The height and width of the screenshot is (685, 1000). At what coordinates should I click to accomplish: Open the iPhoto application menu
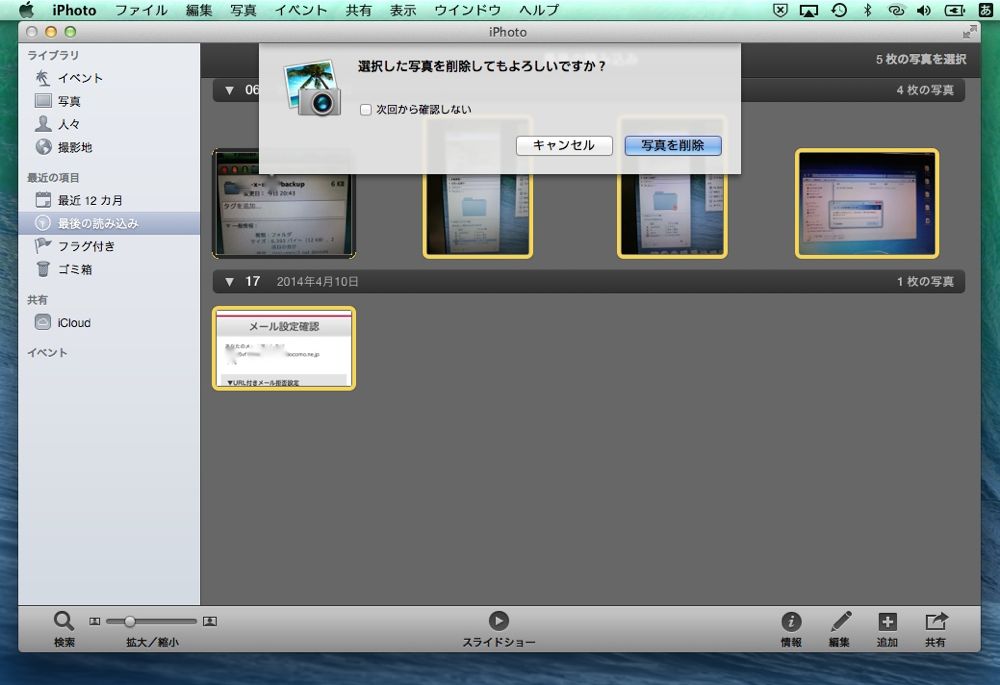(74, 10)
